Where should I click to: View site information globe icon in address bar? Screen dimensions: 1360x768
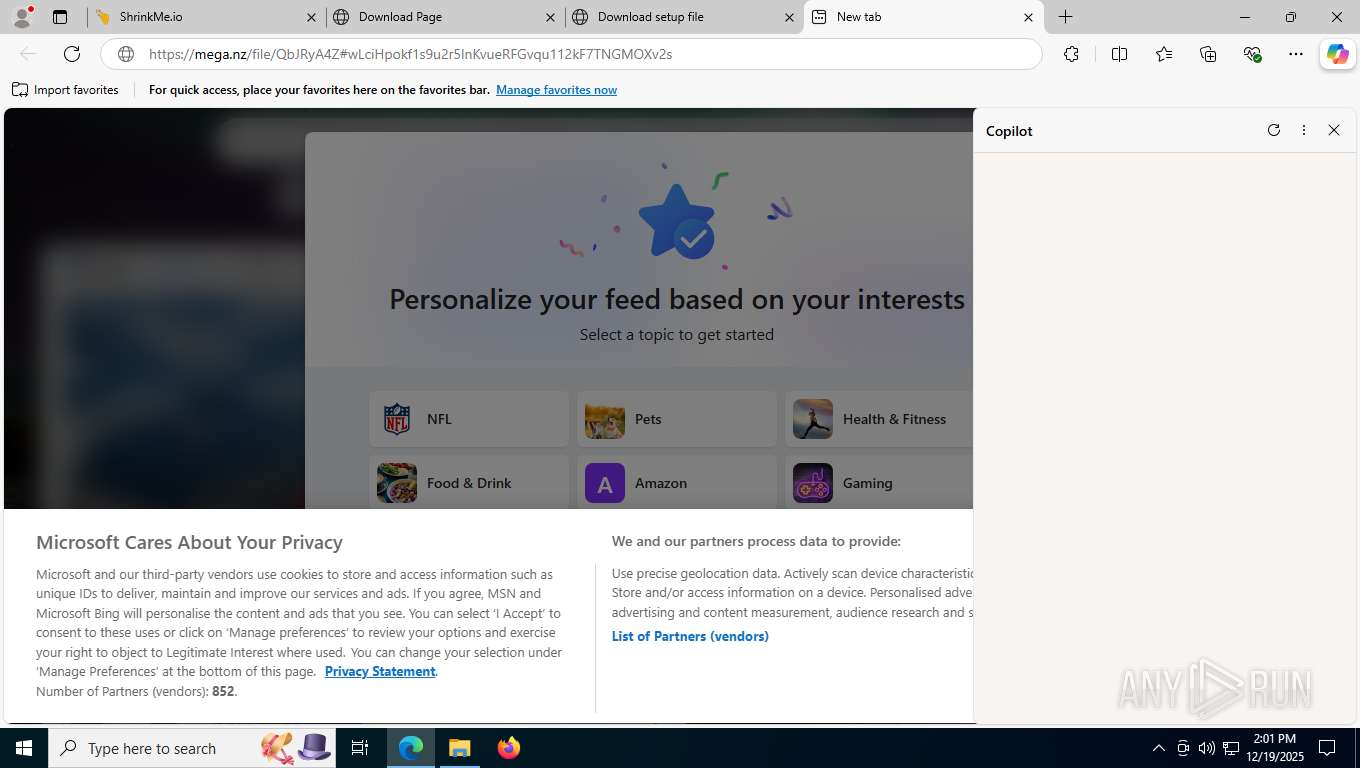(x=126, y=54)
